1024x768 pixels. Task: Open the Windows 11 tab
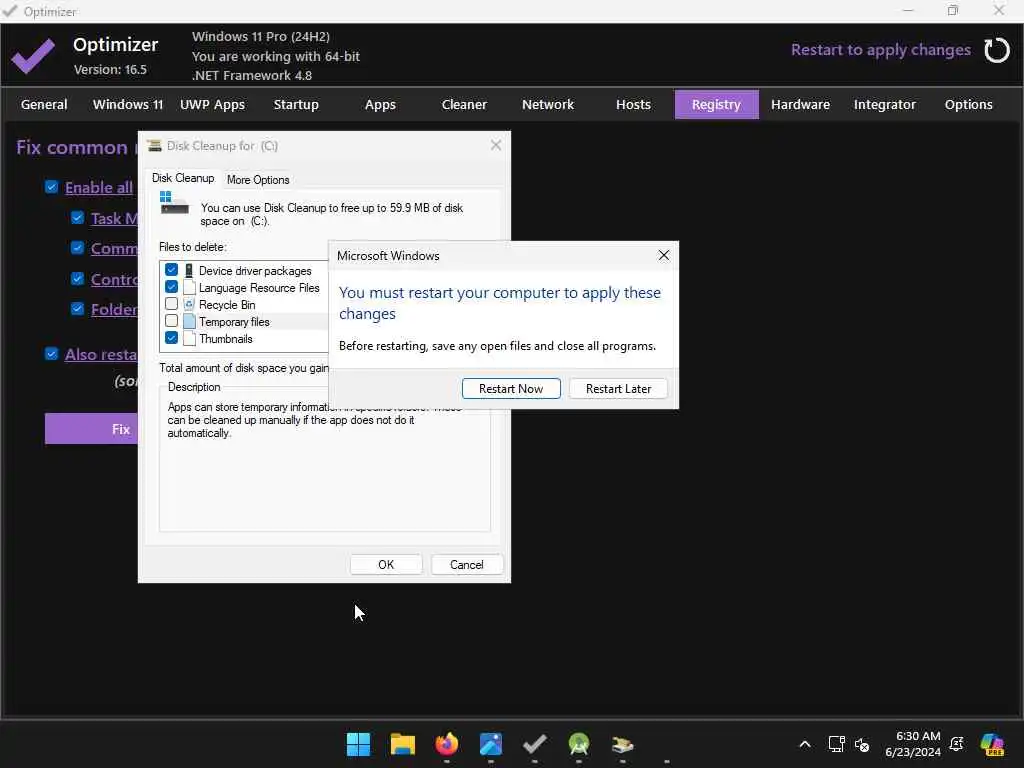(128, 104)
